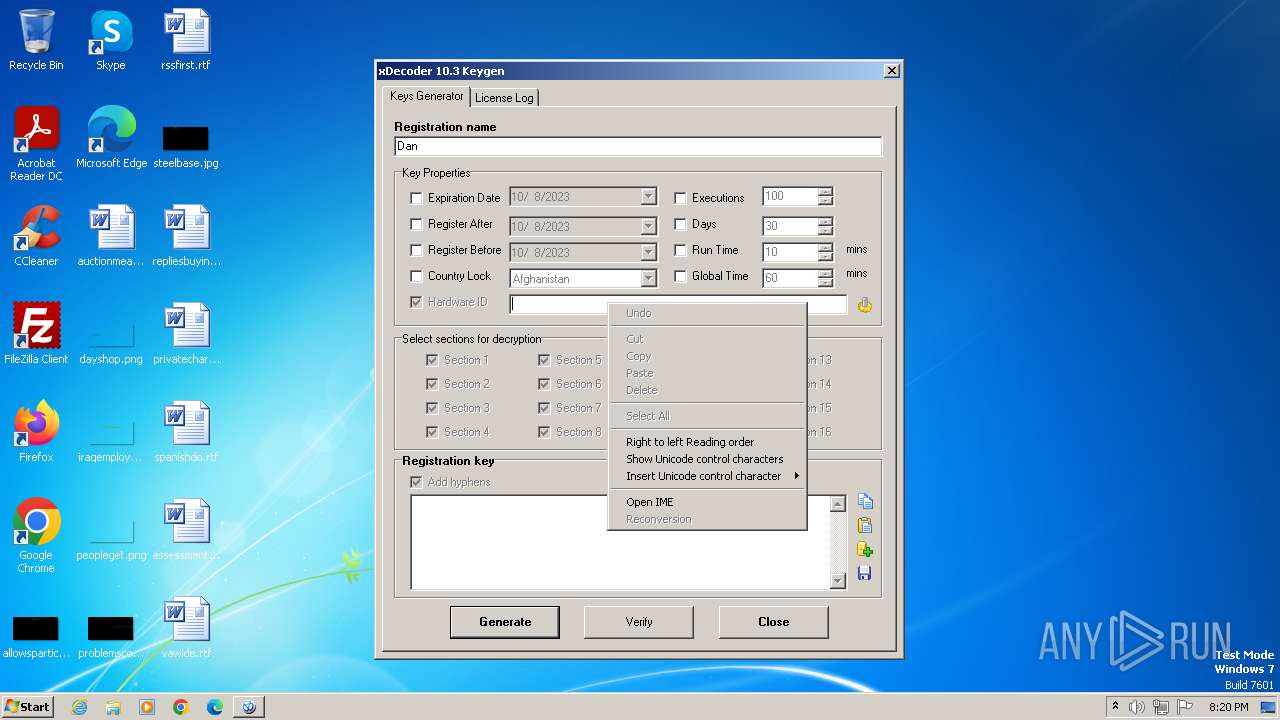This screenshot has height=720, width=1280.
Task: Toggle the Section 5 checkbox
Action: [545, 360]
